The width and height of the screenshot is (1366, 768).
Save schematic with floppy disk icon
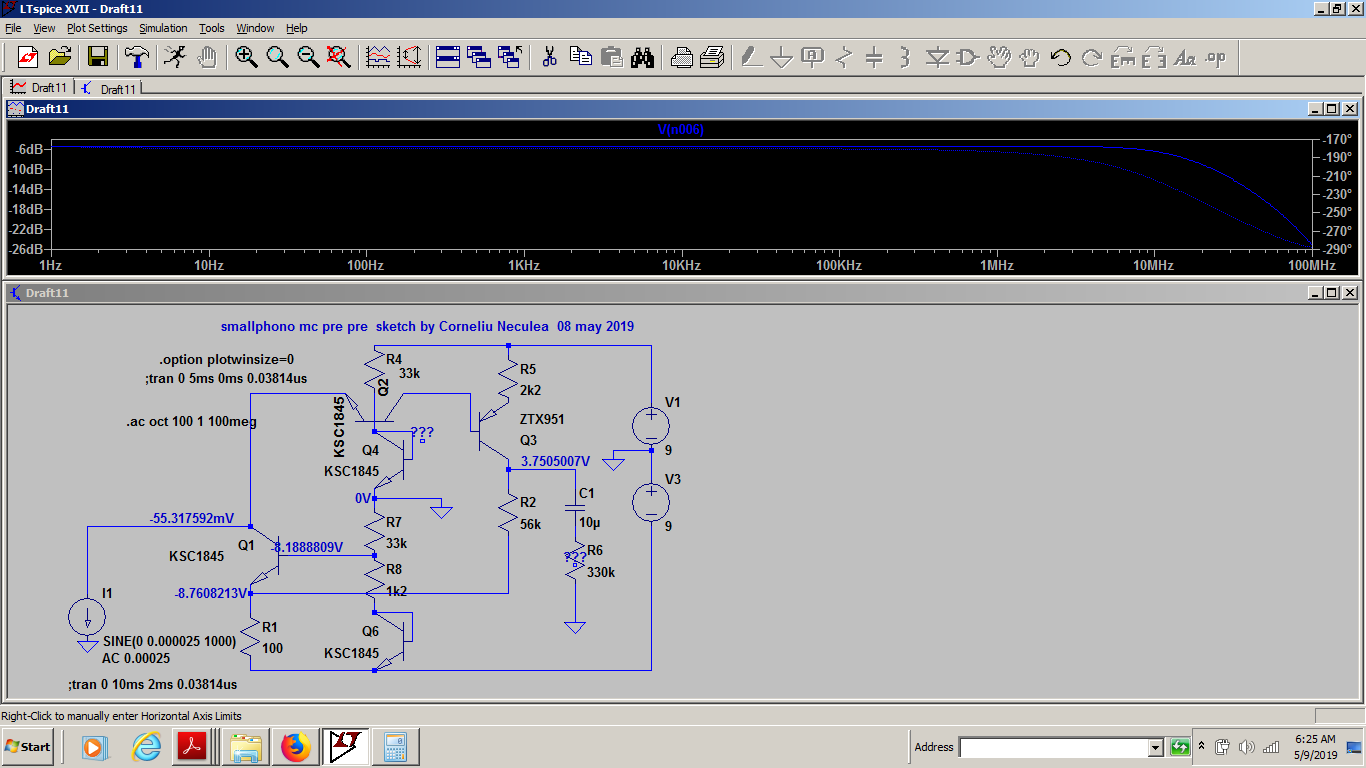97,57
